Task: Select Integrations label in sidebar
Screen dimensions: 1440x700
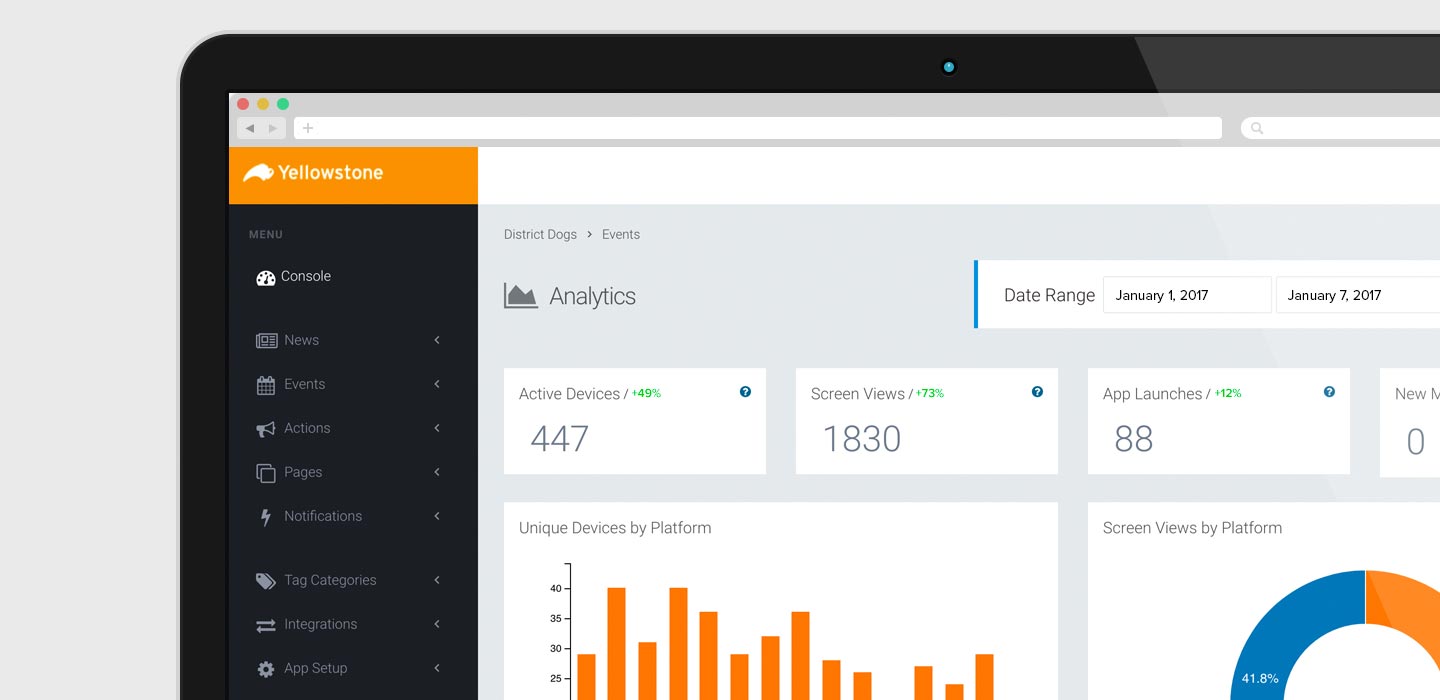Action: [320, 624]
